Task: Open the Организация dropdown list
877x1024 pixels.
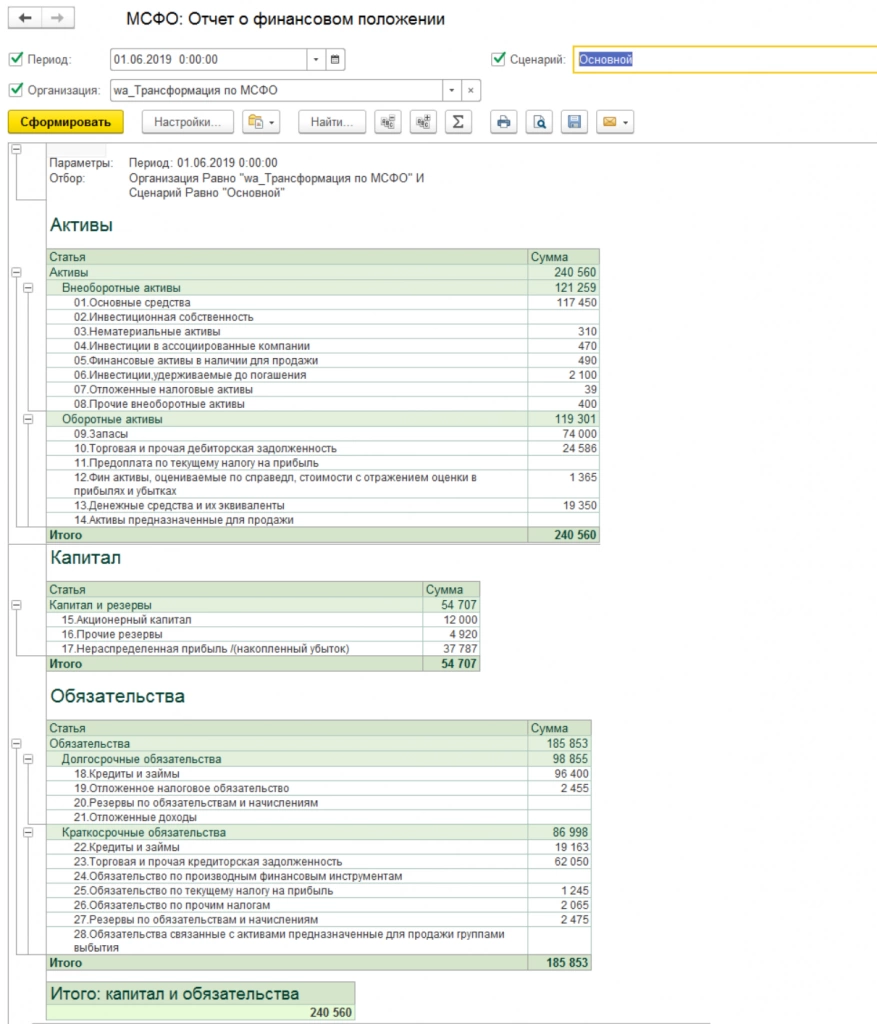Action: tap(452, 90)
